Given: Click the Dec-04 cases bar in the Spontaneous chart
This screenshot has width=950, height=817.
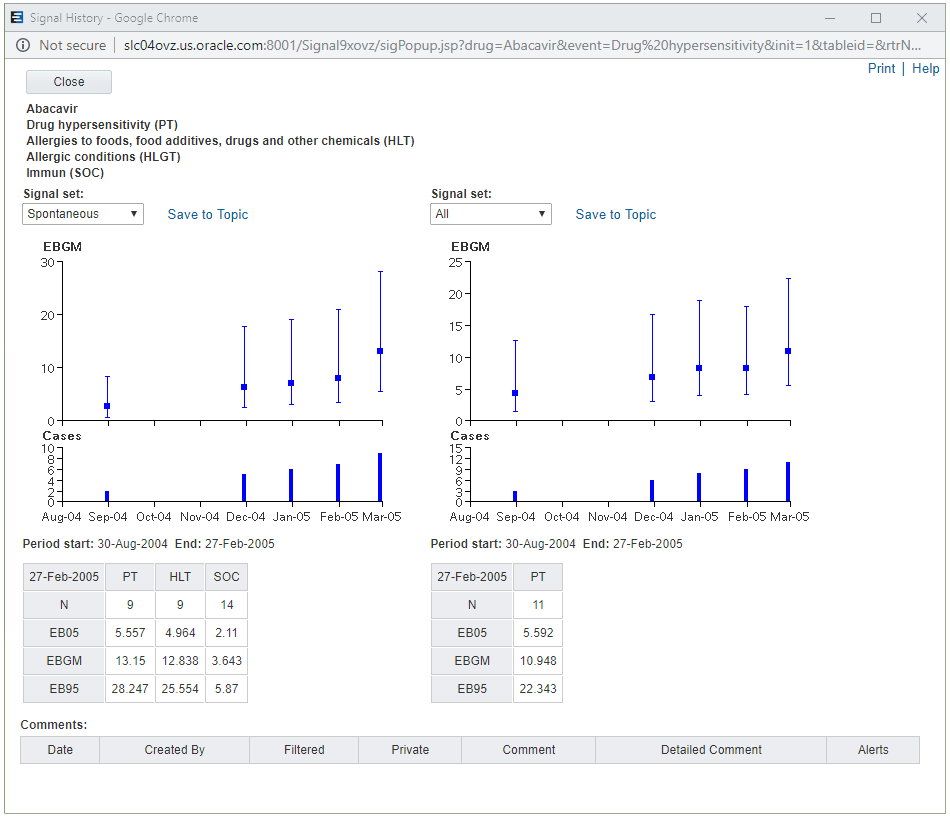Looking at the screenshot, I should pyautogui.click(x=244, y=487).
